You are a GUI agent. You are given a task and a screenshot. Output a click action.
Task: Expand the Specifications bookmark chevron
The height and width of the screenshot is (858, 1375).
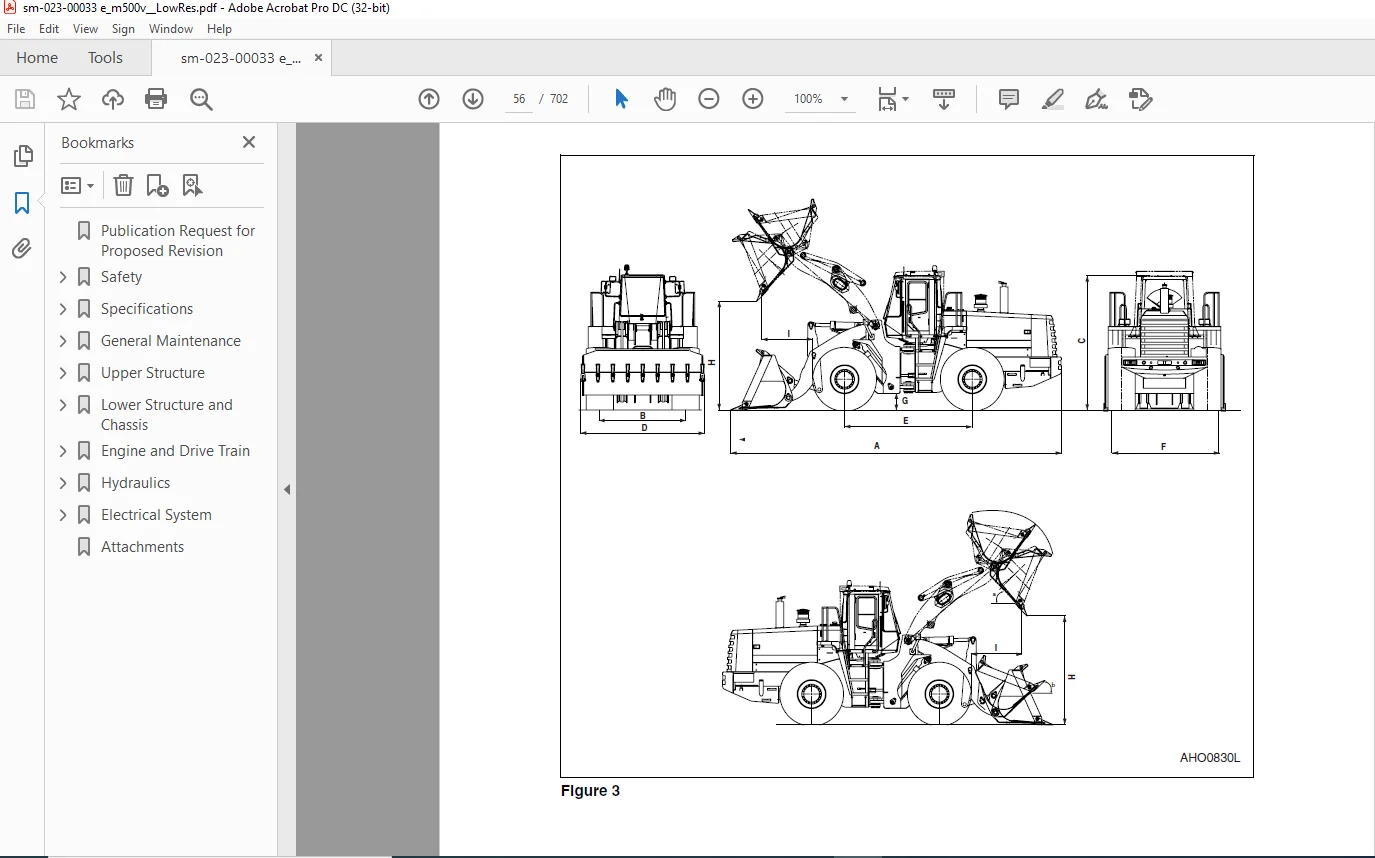pyautogui.click(x=63, y=309)
